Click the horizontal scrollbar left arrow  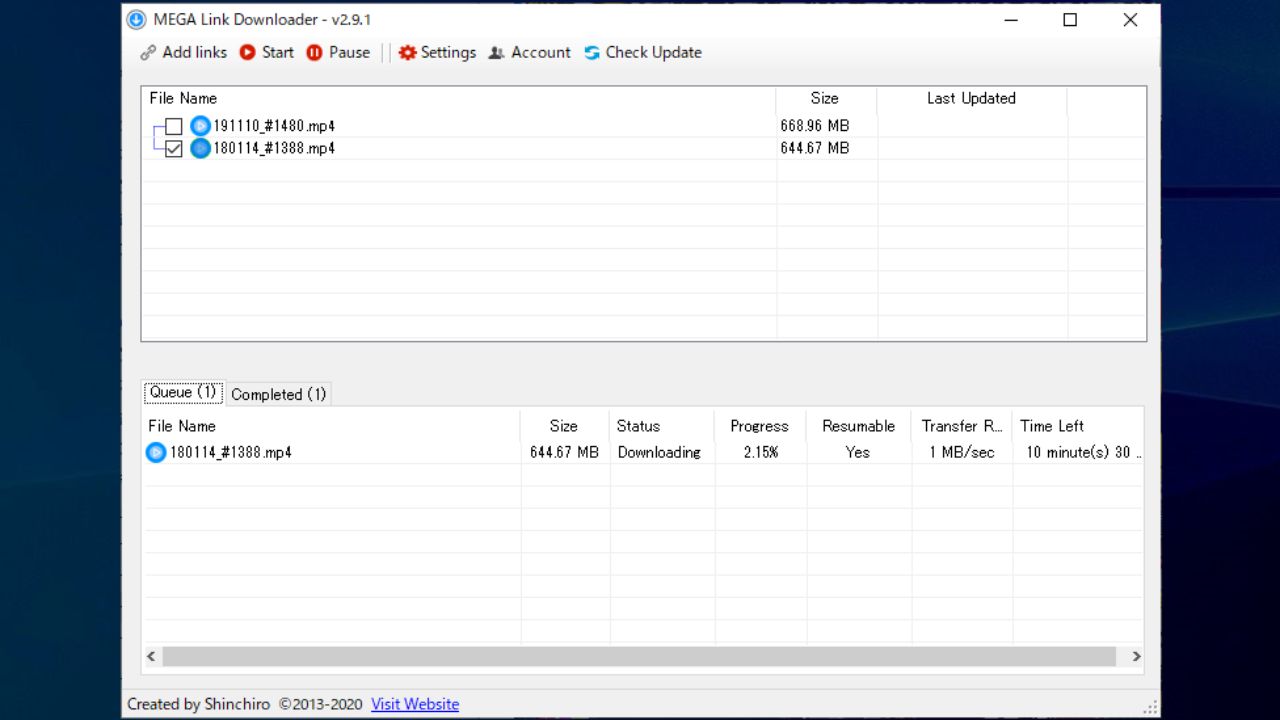[152, 656]
